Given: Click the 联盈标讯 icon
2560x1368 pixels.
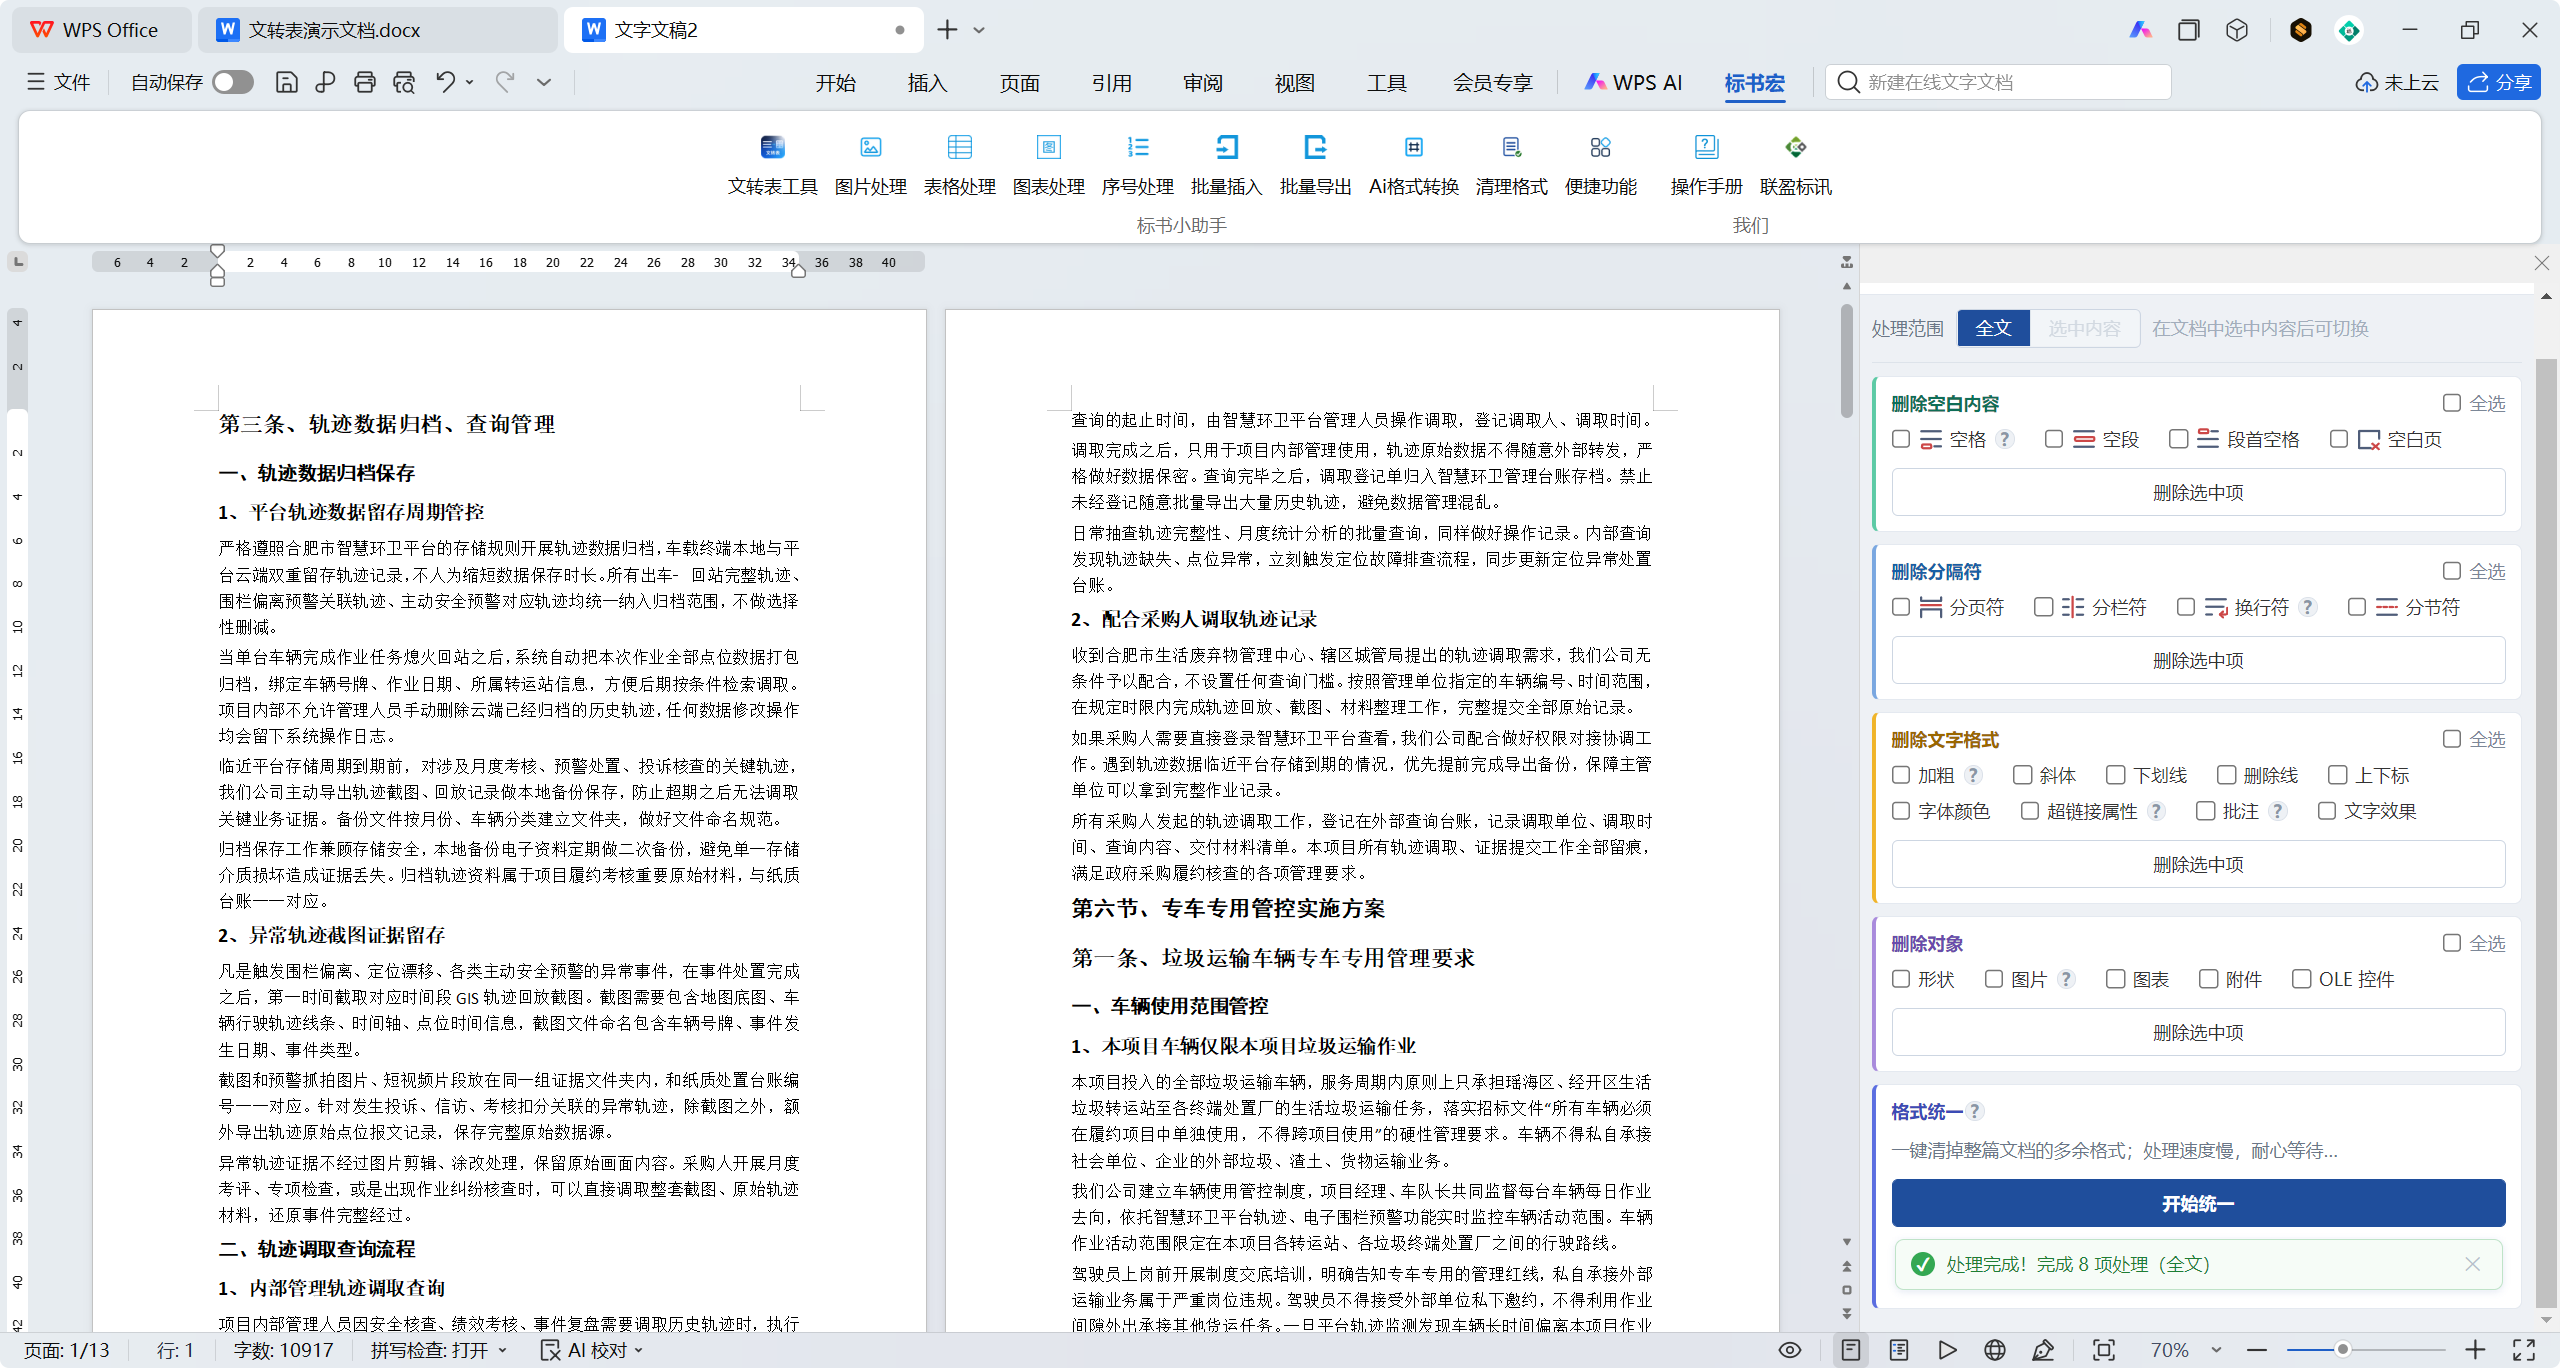Looking at the screenshot, I should pos(1795,148).
